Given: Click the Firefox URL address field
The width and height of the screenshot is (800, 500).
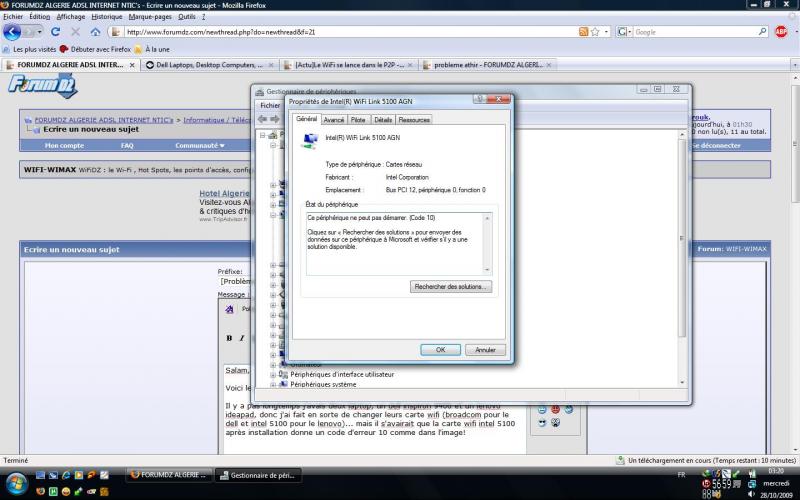Looking at the screenshot, I should [351, 32].
